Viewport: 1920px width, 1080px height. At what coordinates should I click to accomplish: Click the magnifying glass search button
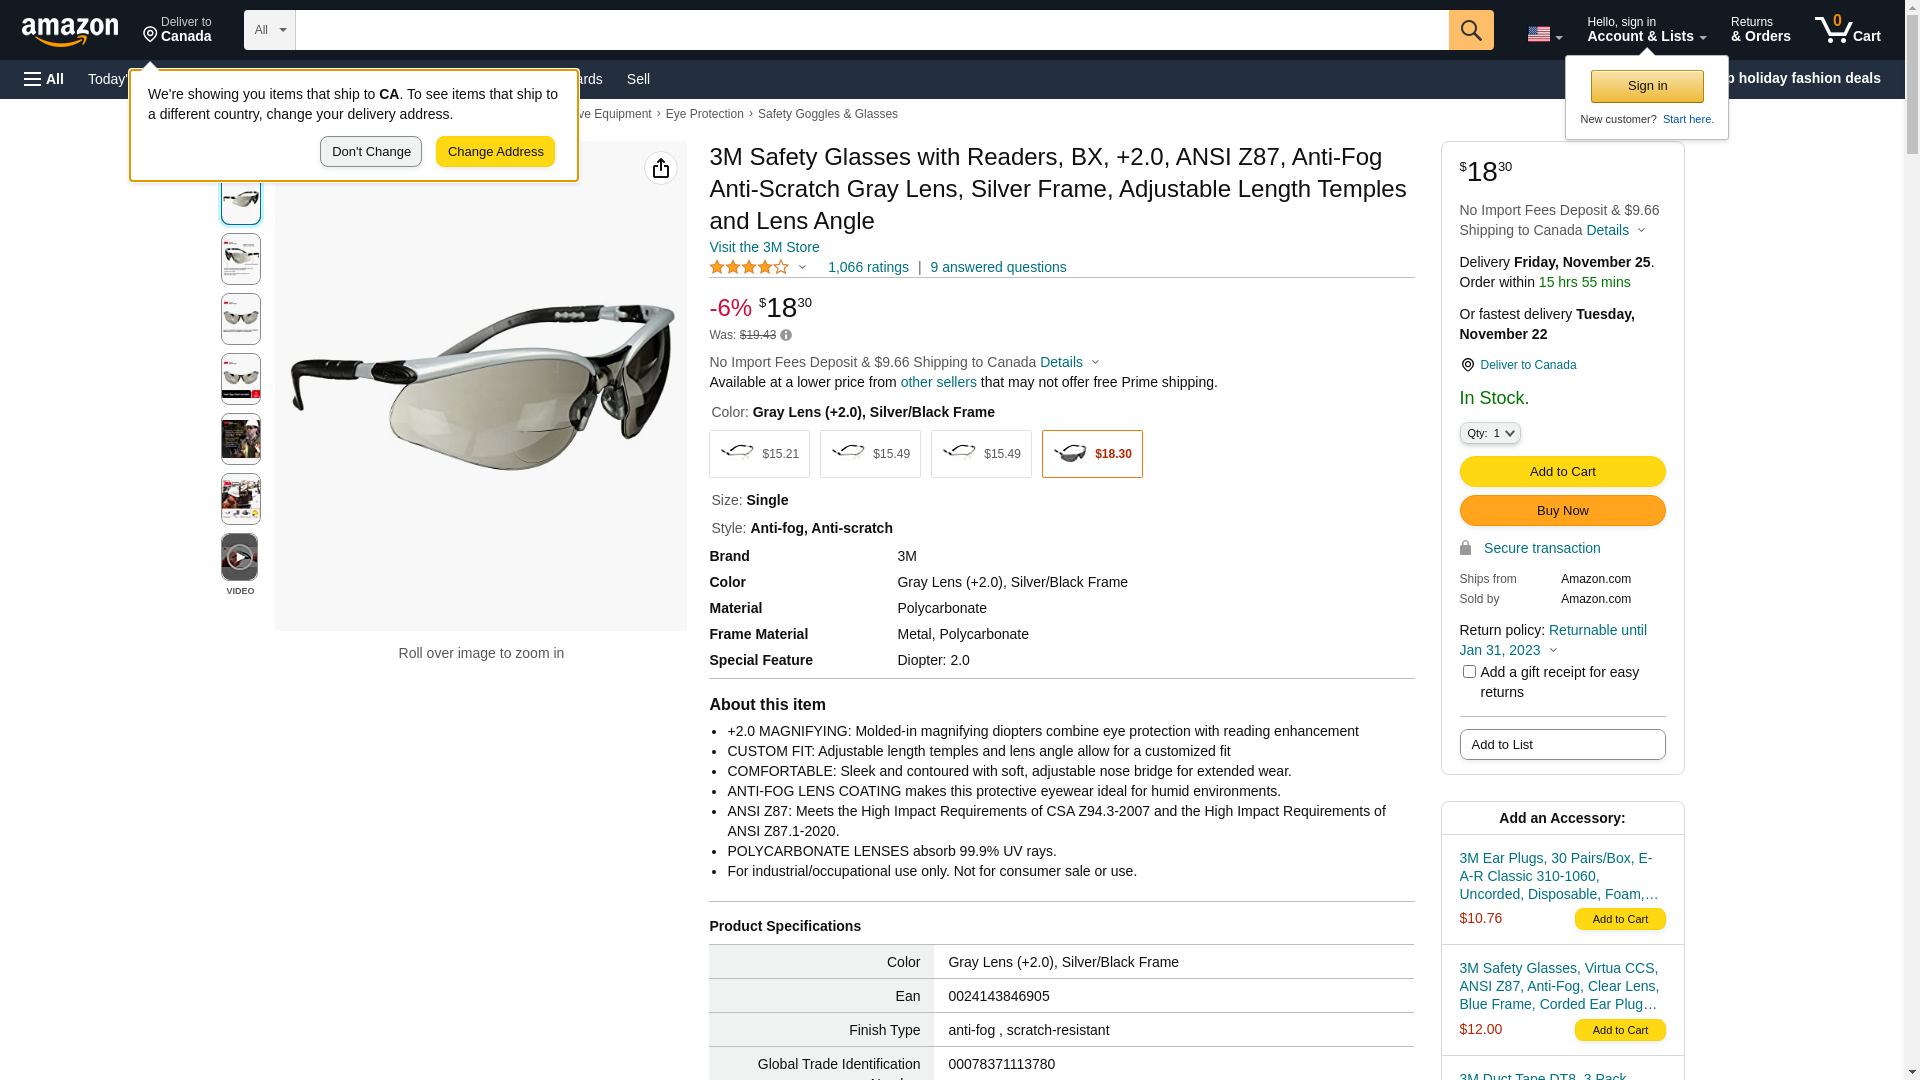pos(1470,30)
